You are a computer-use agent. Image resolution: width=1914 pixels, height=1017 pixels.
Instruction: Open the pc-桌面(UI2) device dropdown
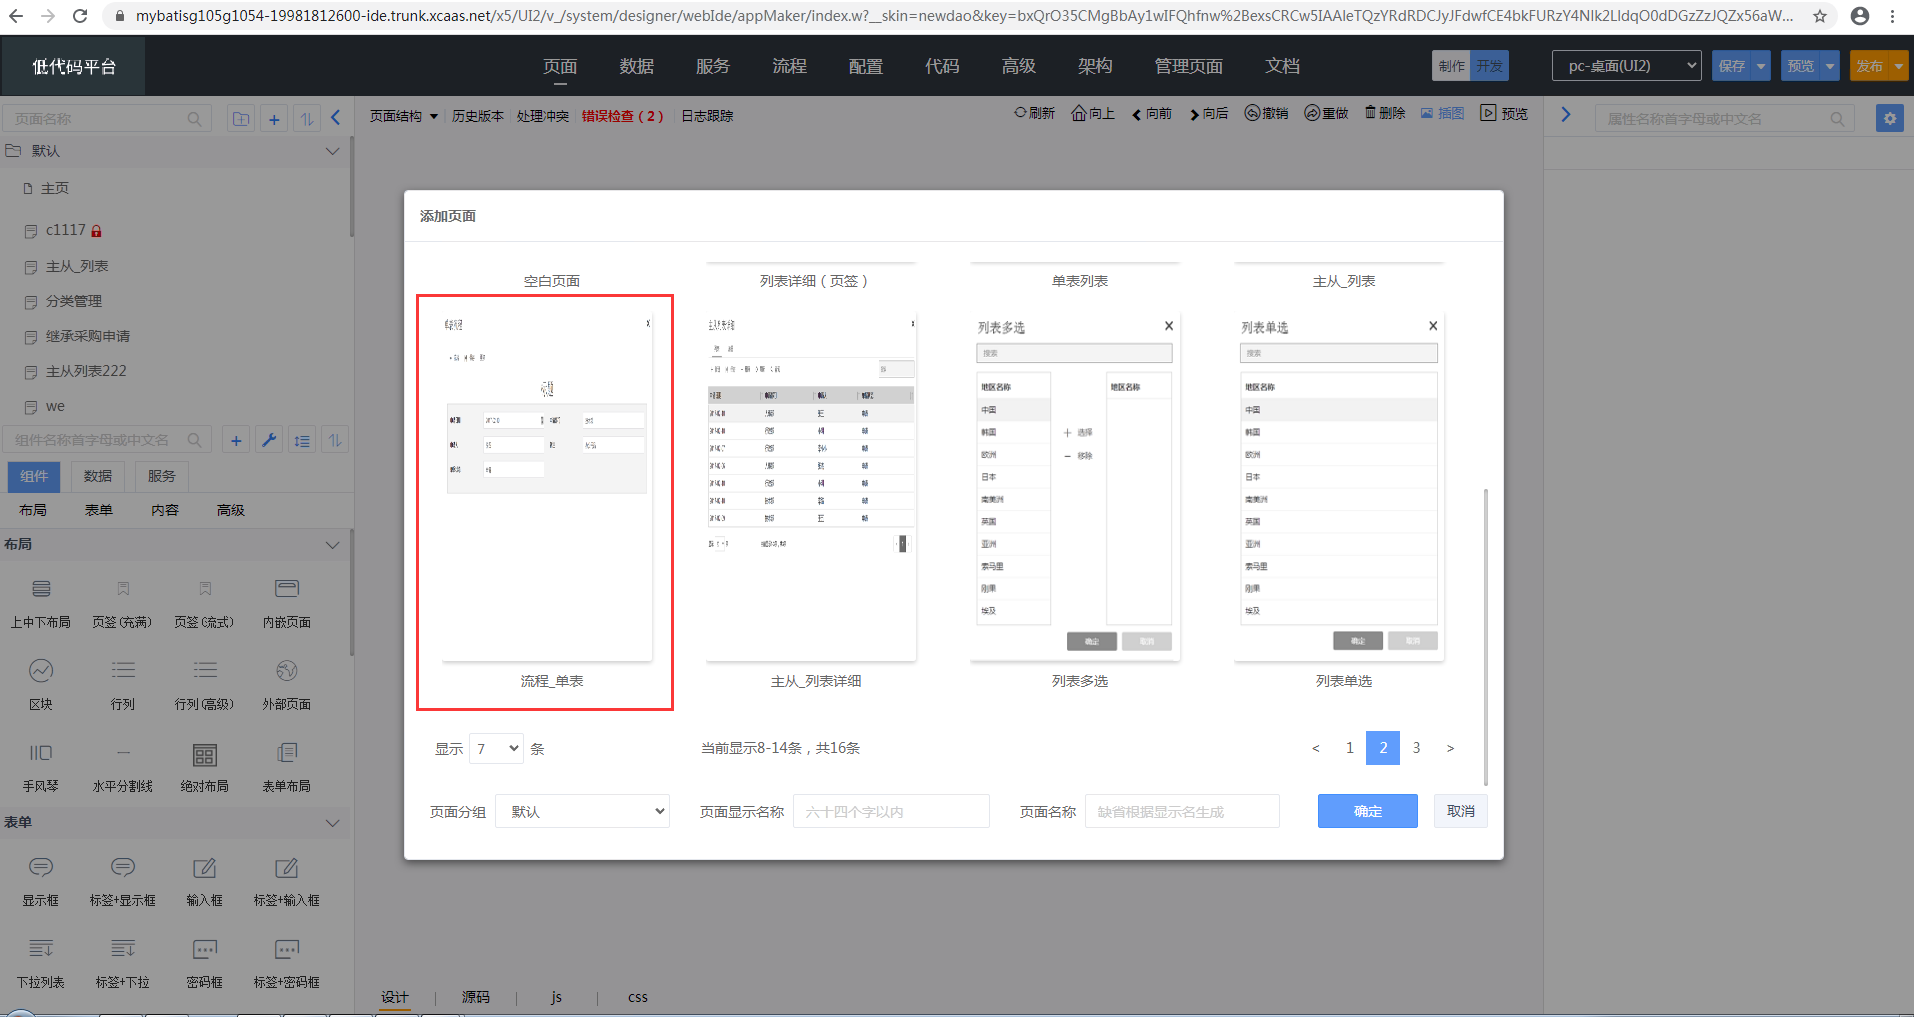1626,66
